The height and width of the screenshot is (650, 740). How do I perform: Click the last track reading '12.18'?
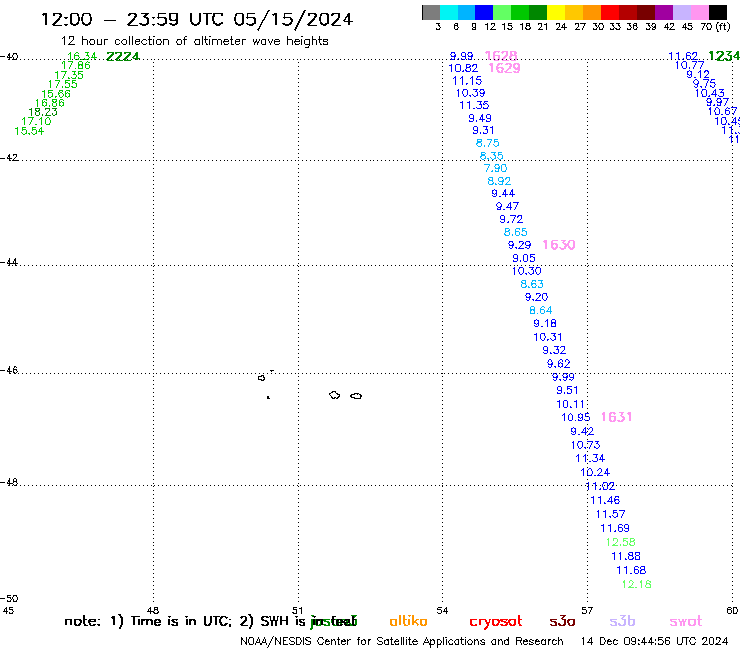click(637, 584)
